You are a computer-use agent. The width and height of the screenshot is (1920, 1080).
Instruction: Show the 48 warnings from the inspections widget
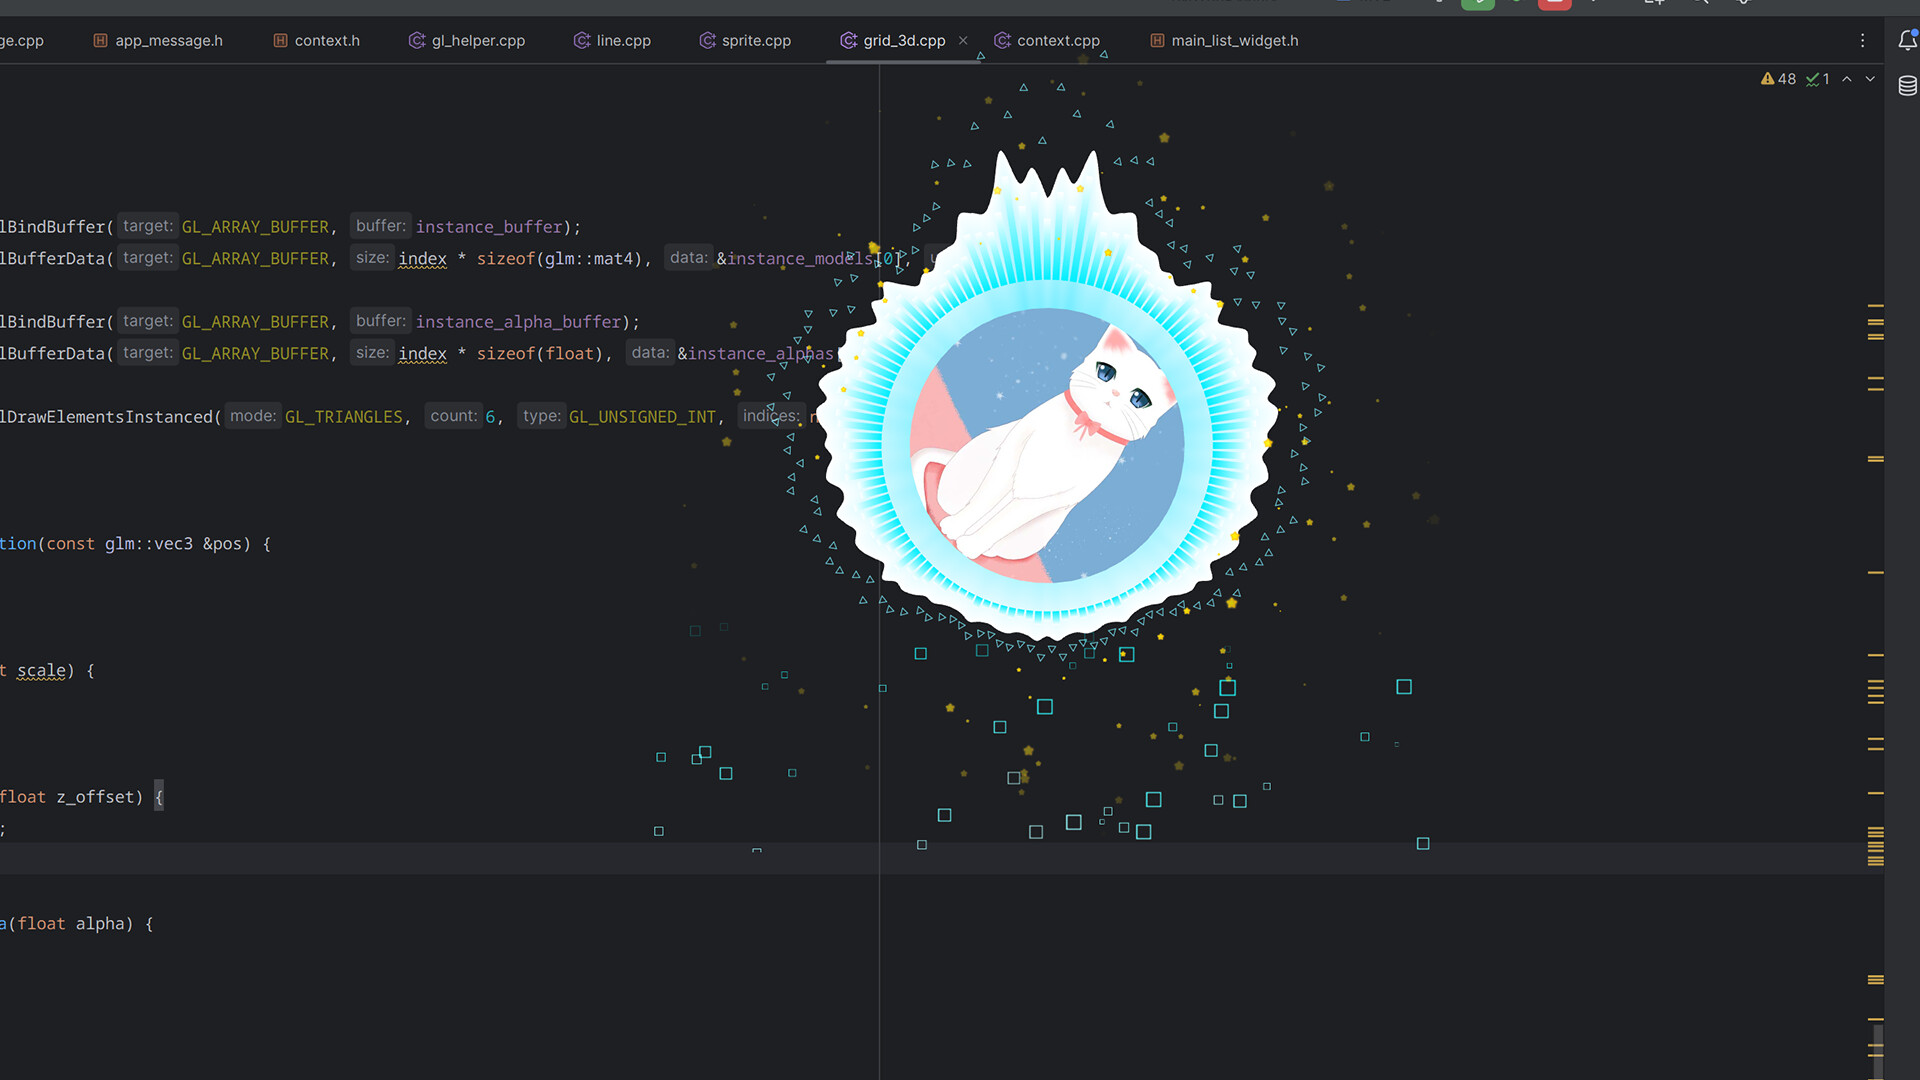(1779, 78)
